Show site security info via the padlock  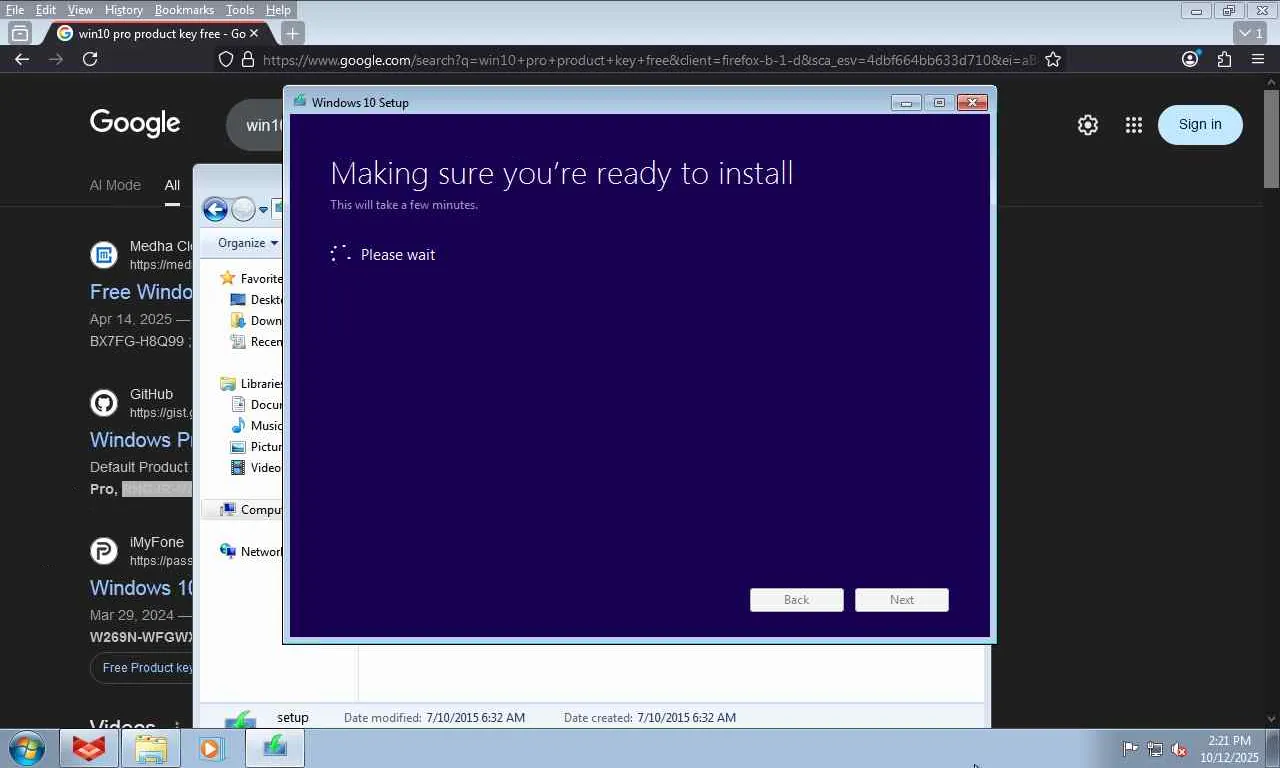(249, 60)
